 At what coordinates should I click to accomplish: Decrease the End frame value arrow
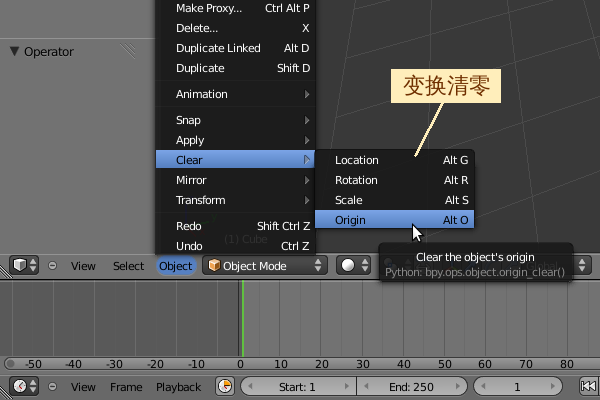[x=366, y=387]
